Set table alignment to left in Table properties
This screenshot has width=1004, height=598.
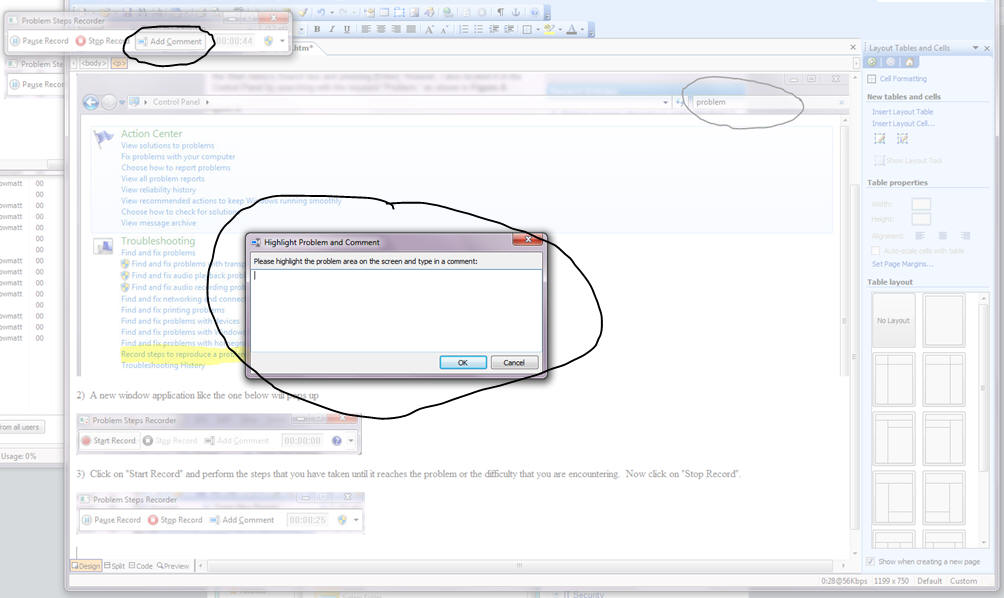pos(920,236)
